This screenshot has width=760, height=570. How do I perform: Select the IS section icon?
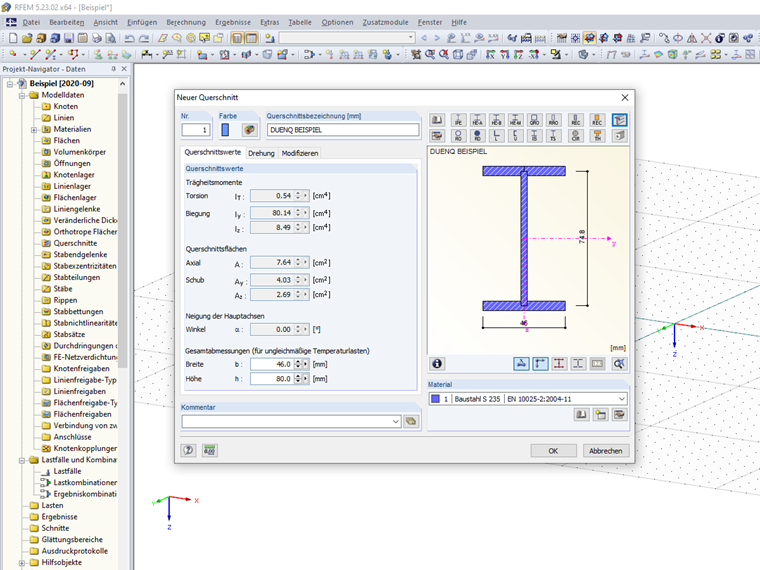tap(534, 136)
